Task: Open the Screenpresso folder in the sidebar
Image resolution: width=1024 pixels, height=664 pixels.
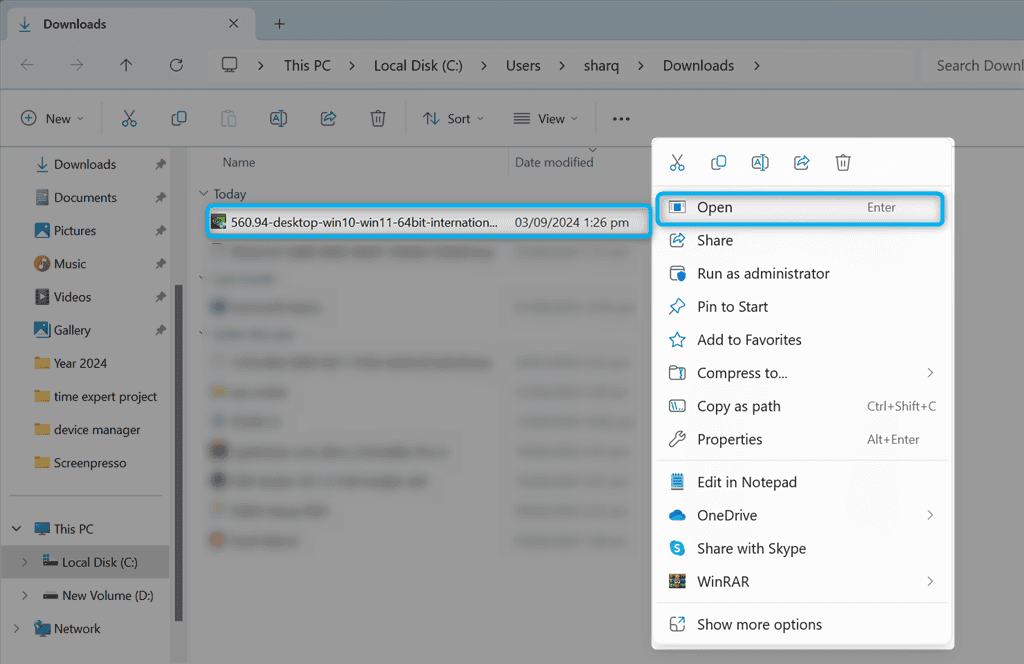Action: [x=90, y=463]
